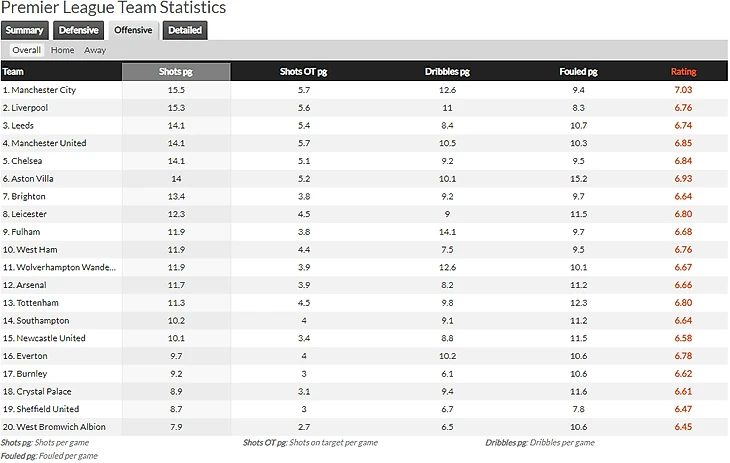Click the Crystal Palace team link
Viewport: 730px width, 463px height.
[41, 391]
